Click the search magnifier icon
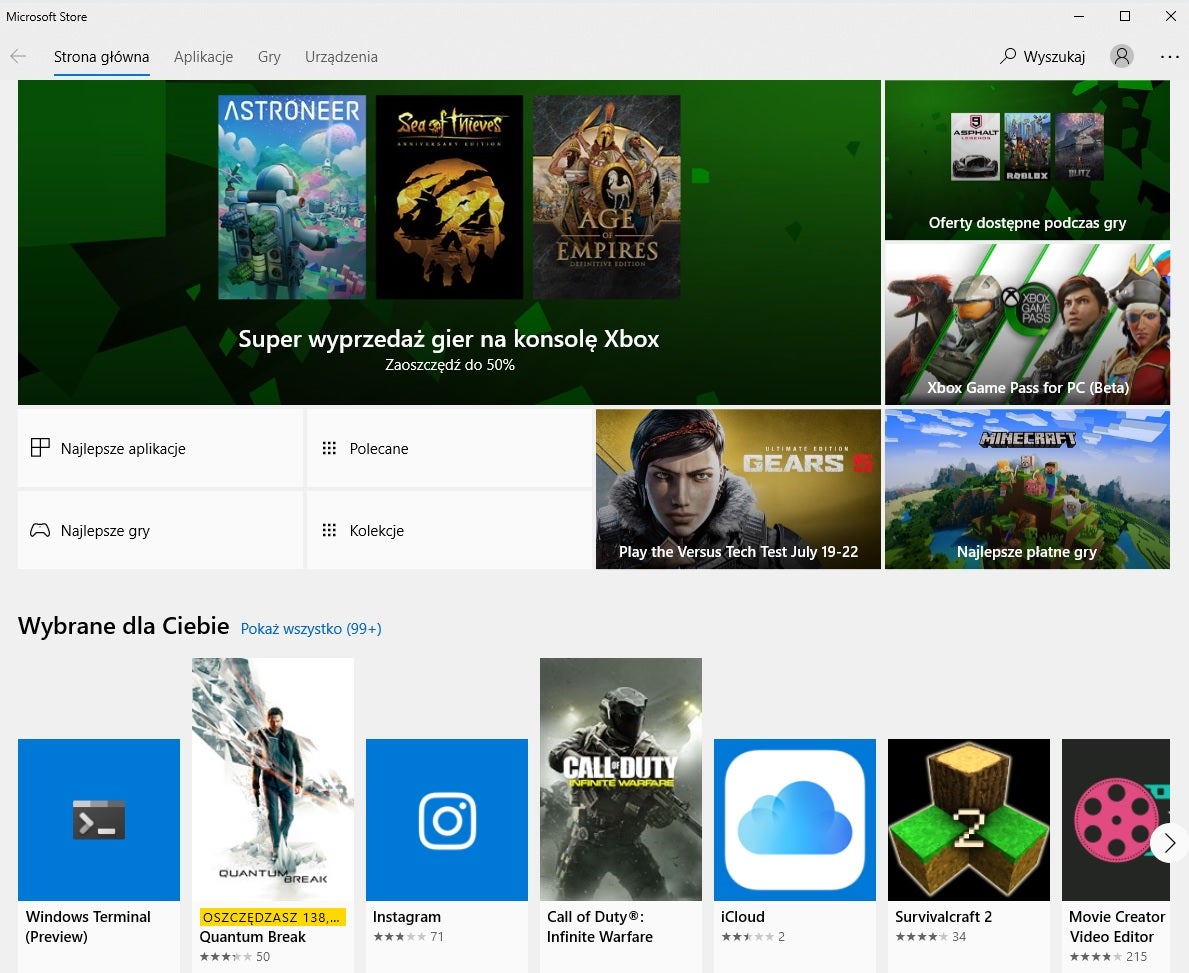1189x973 pixels. point(1008,56)
